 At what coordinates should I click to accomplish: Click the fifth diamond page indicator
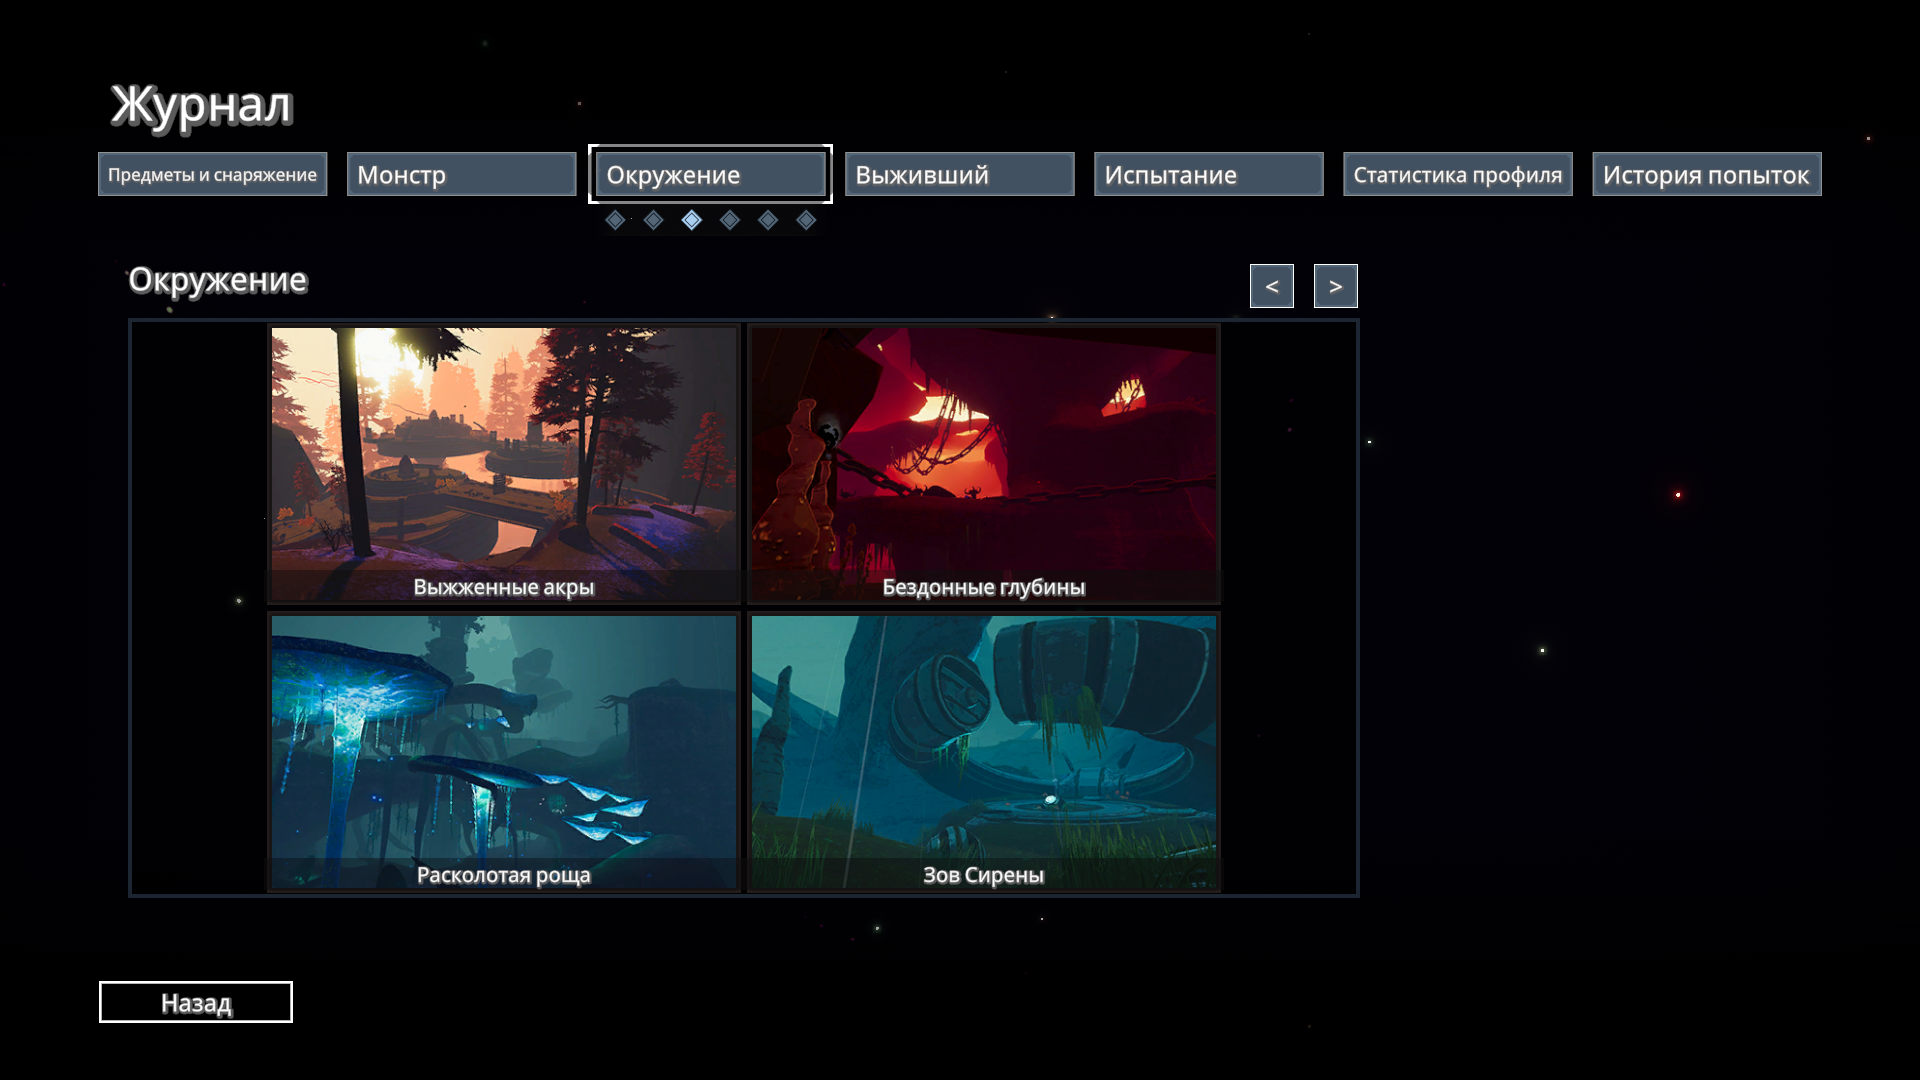point(768,220)
